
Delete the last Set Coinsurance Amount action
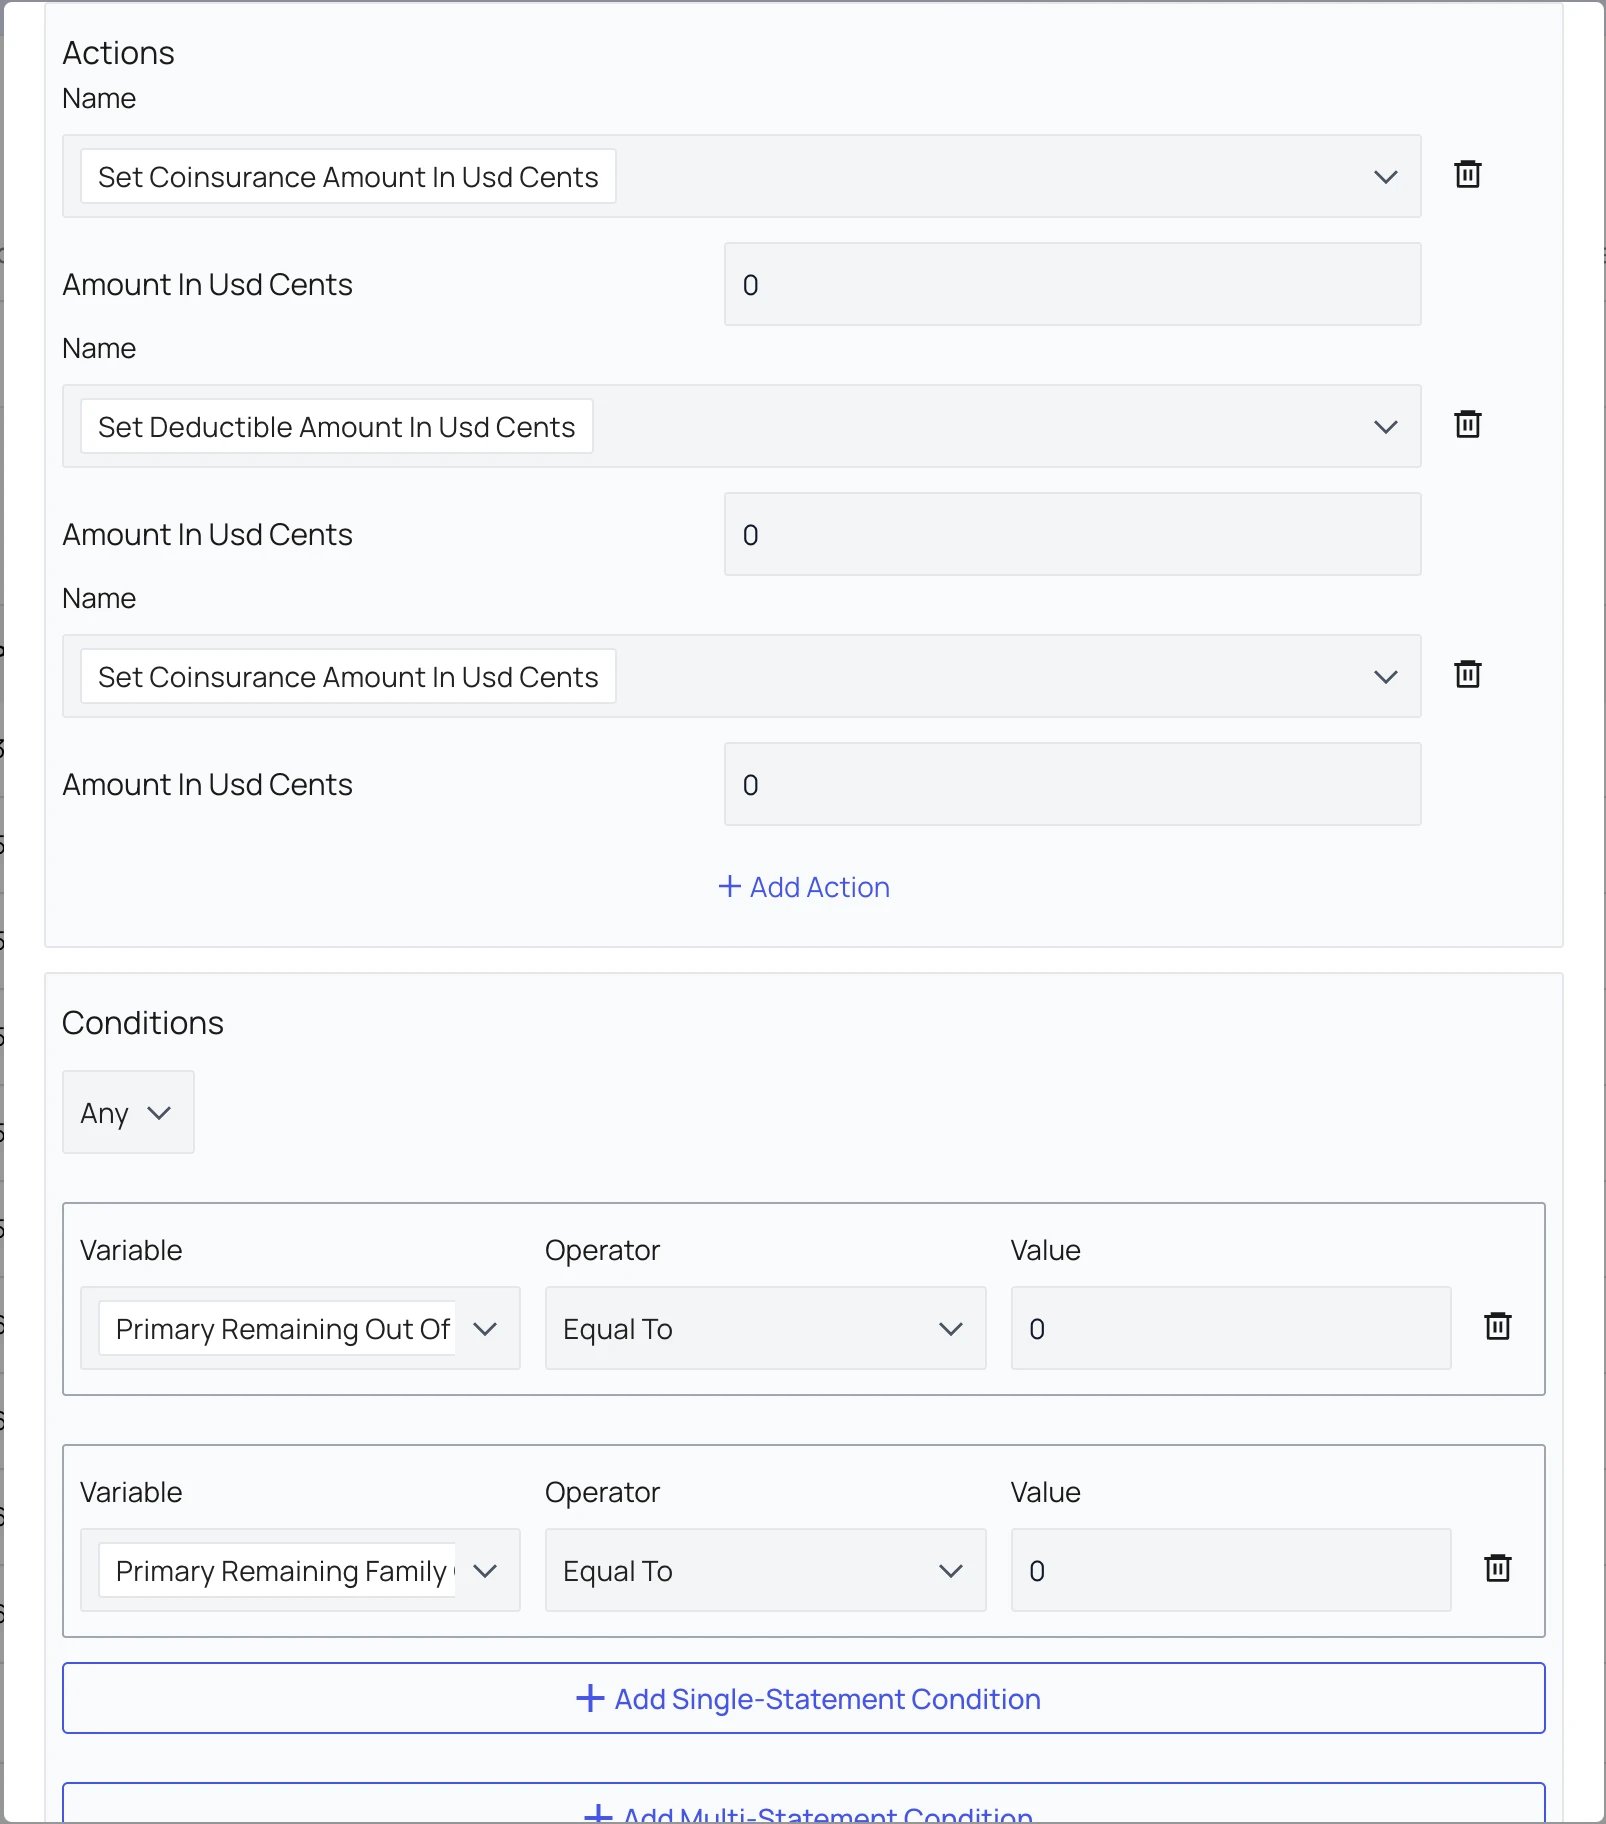coord(1467,675)
